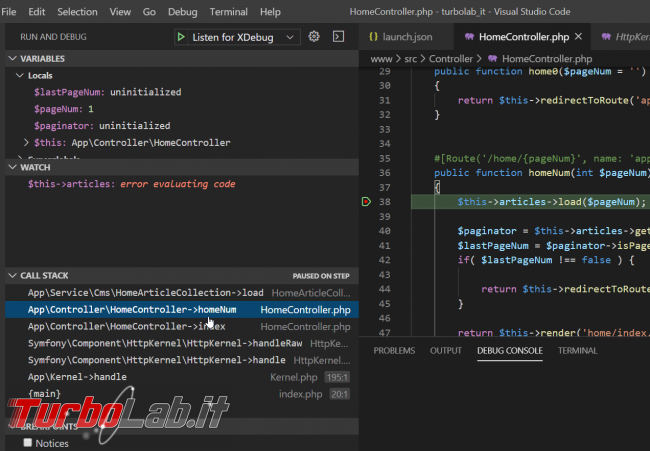Collapse the WATCH section
This screenshot has width=650, height=451.
click(x=12, y=167)
